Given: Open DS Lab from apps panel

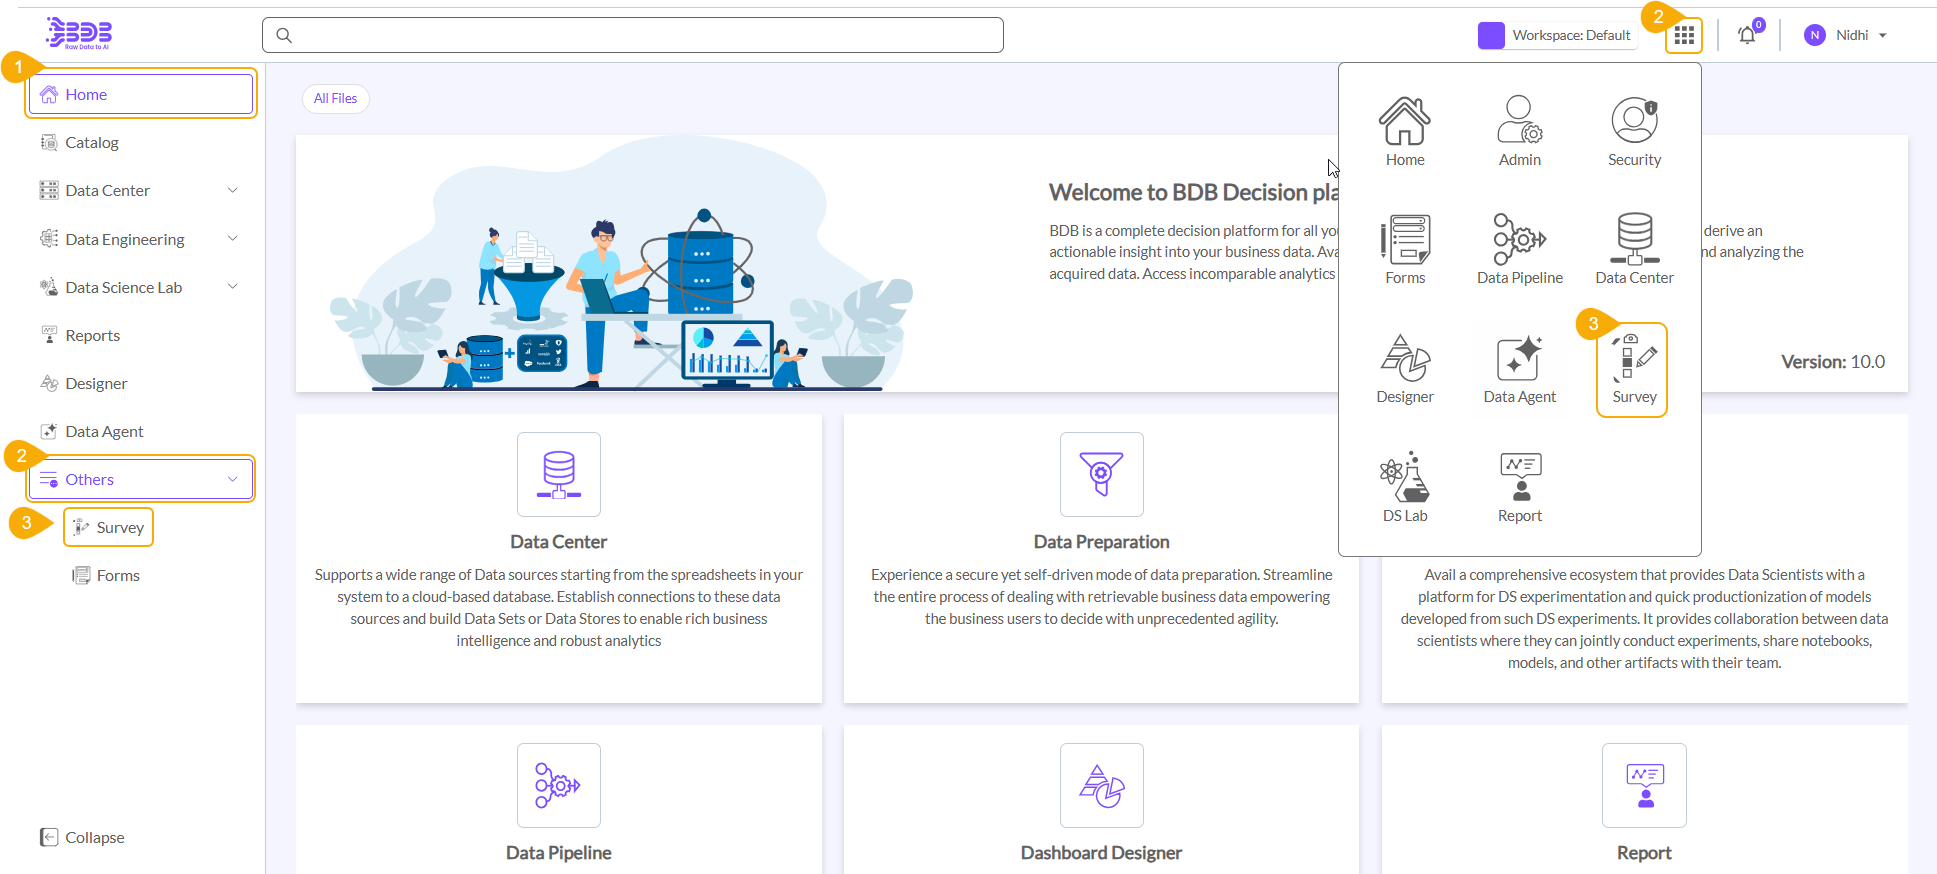Looking at the screenshot, I should (1405, 488).
